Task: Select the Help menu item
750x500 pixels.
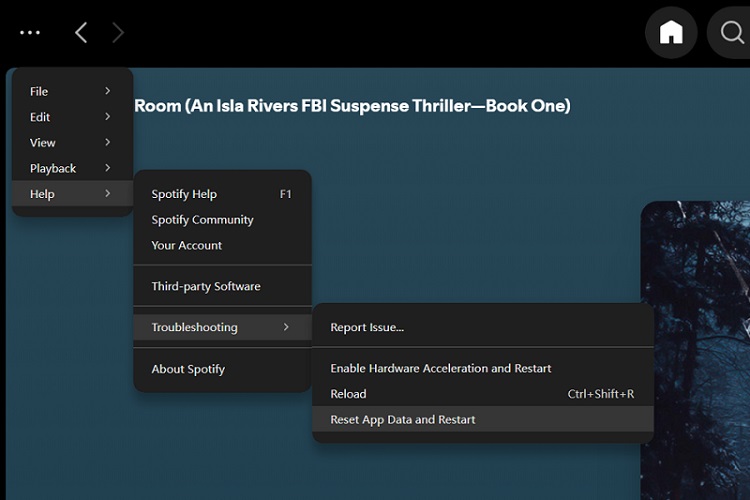Action: coord(72,194)
